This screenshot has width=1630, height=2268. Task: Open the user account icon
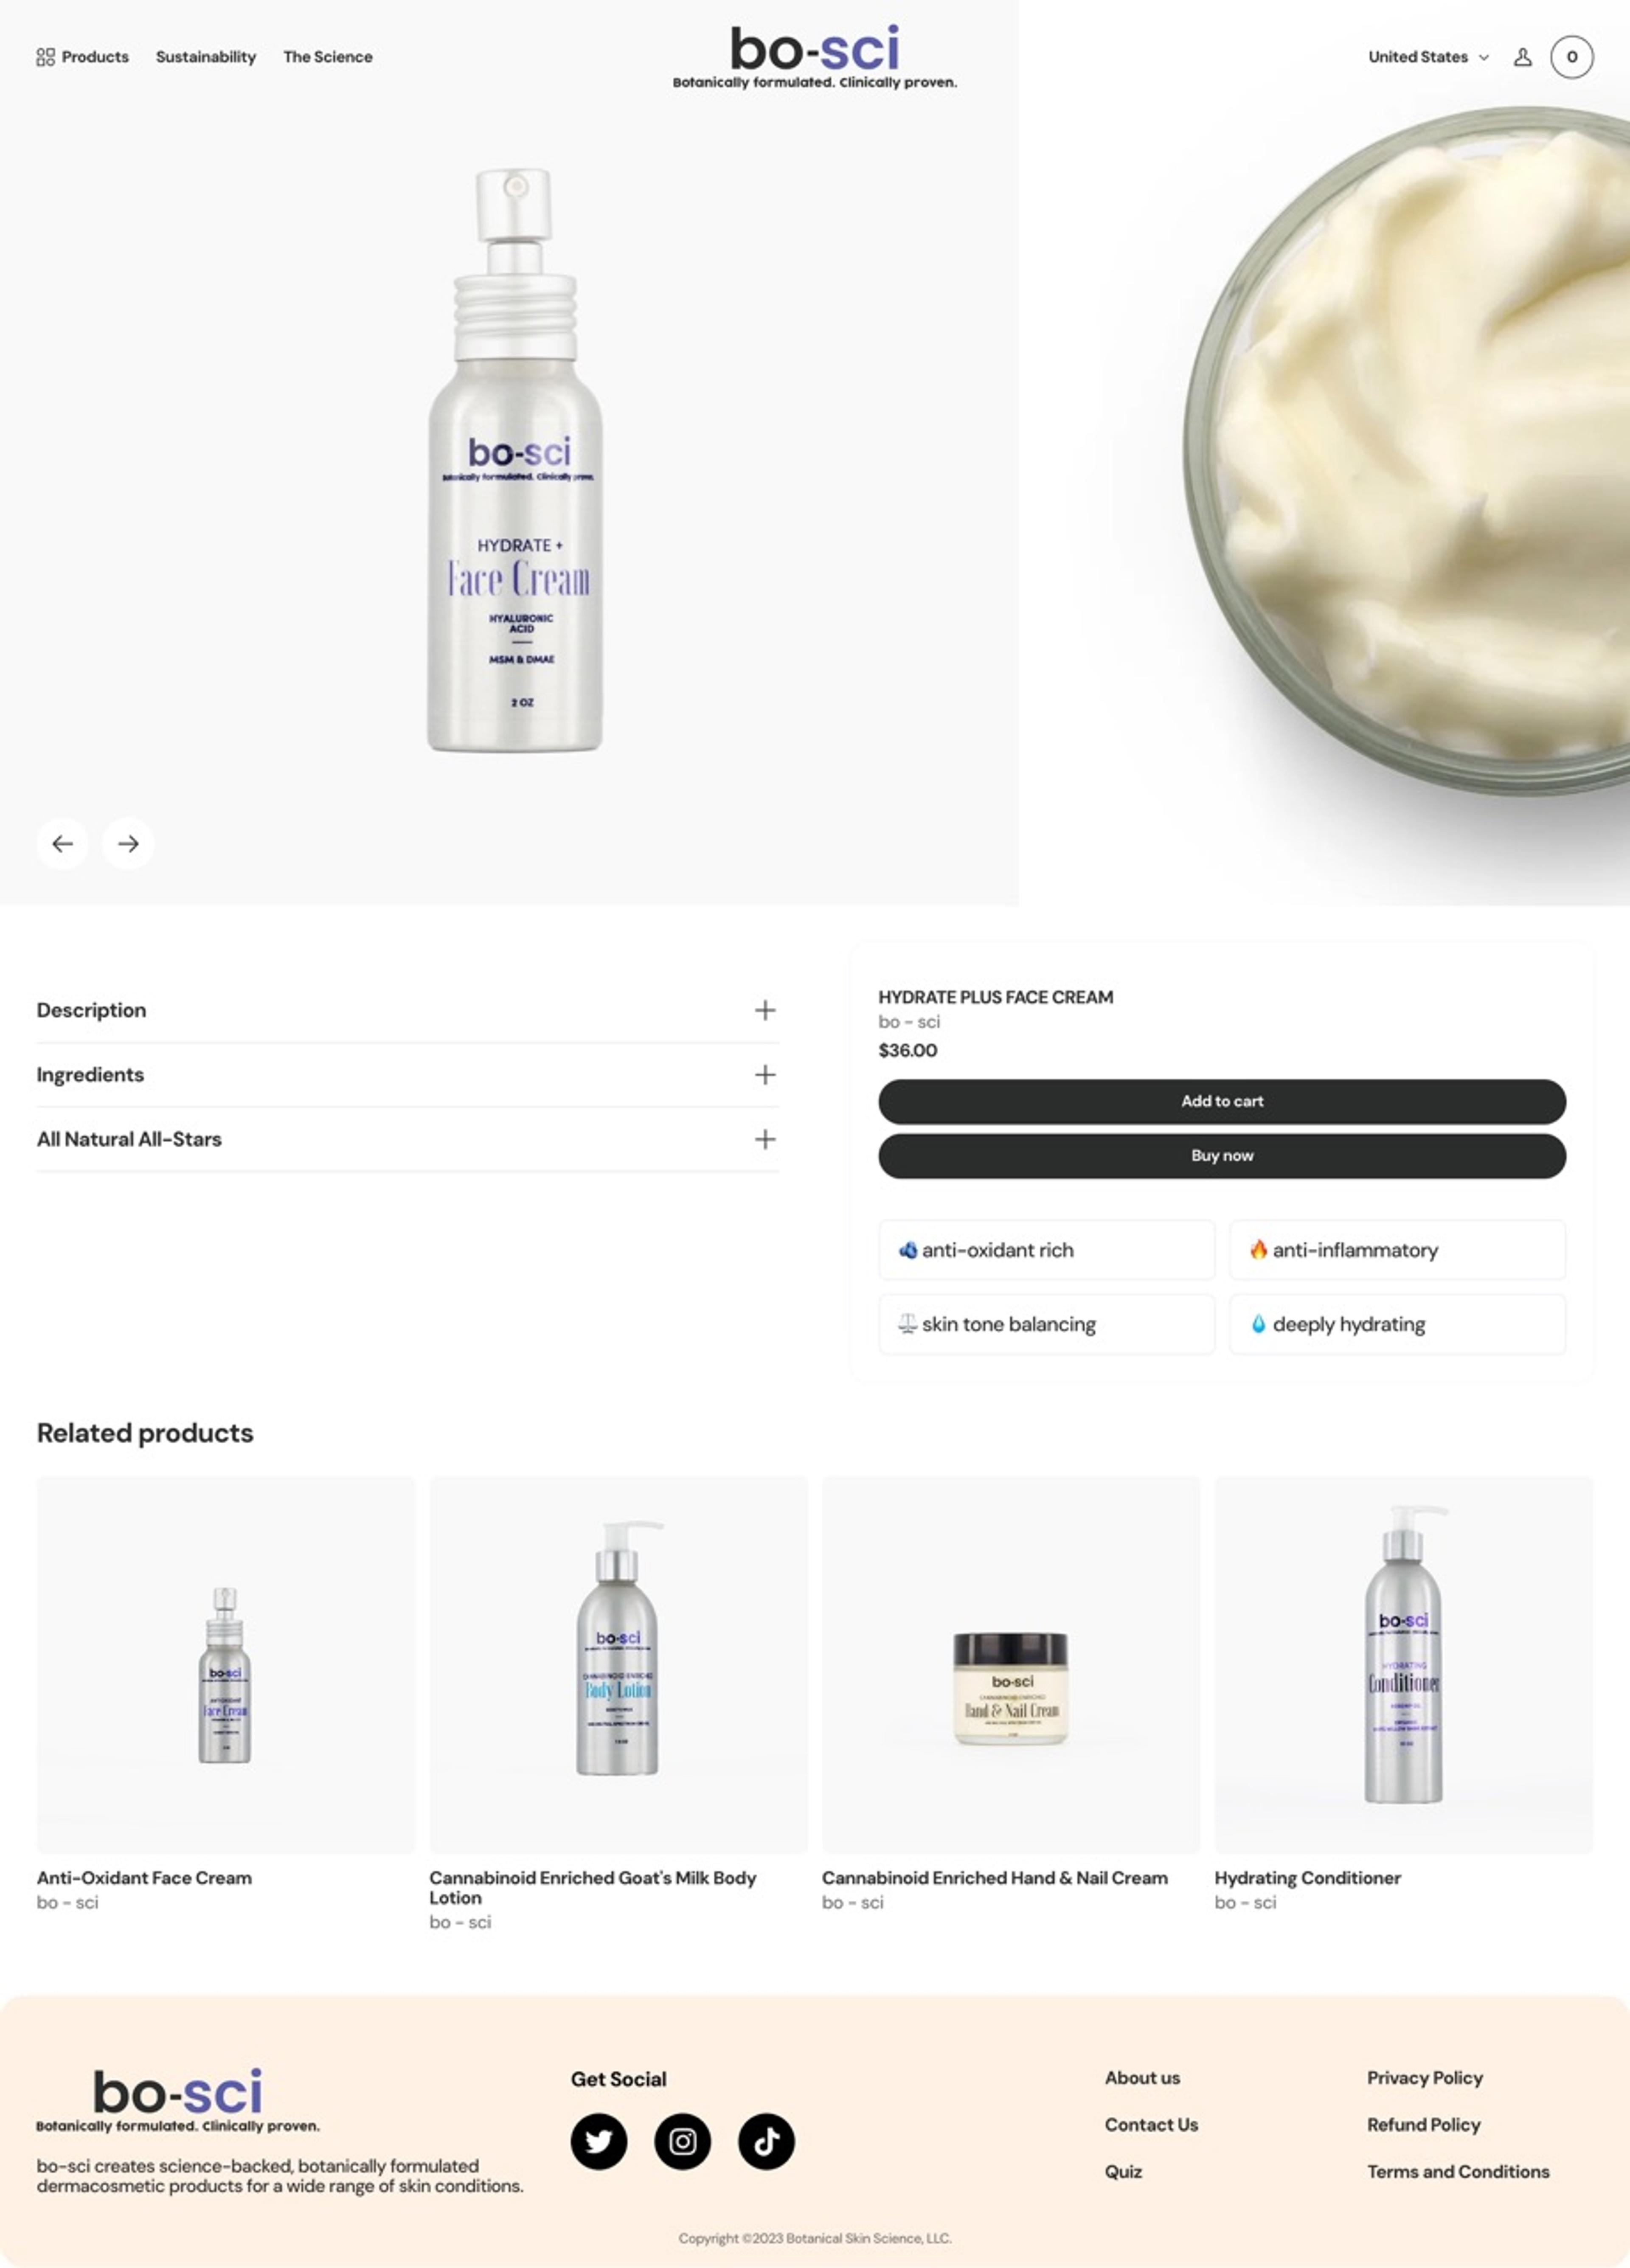pyautogui.click(x=1522, y=57)
